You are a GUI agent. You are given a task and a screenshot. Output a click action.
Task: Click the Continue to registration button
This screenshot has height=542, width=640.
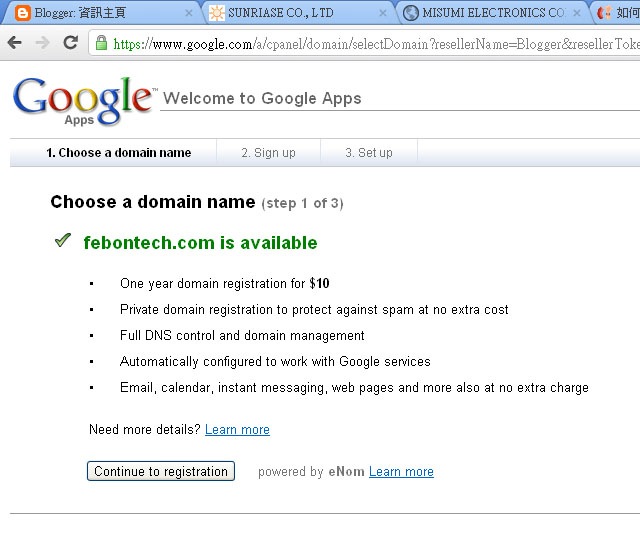pos(161,471)
